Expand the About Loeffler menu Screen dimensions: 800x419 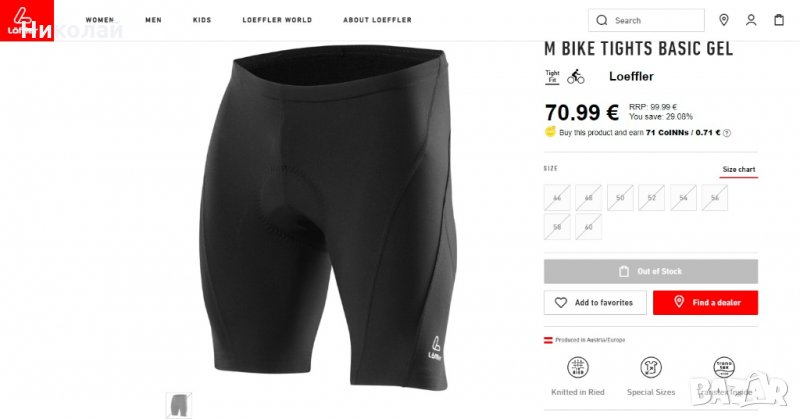click(378, 20)
